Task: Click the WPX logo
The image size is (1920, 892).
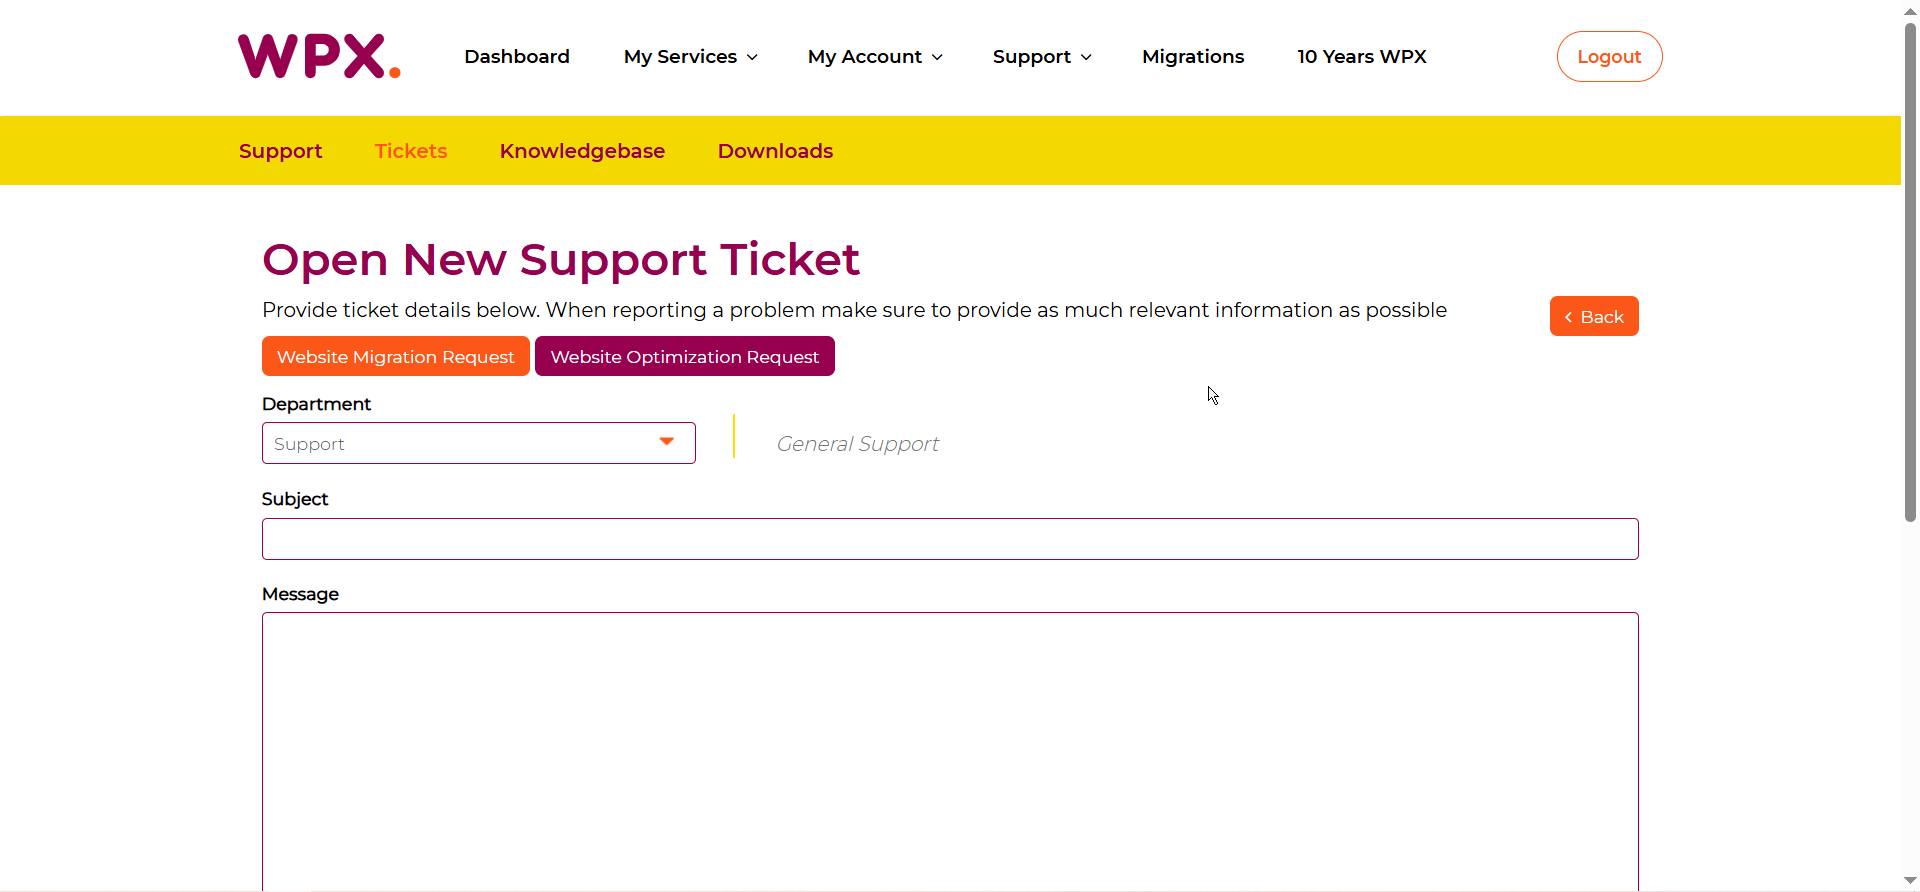Action: [x=319, y=56]
